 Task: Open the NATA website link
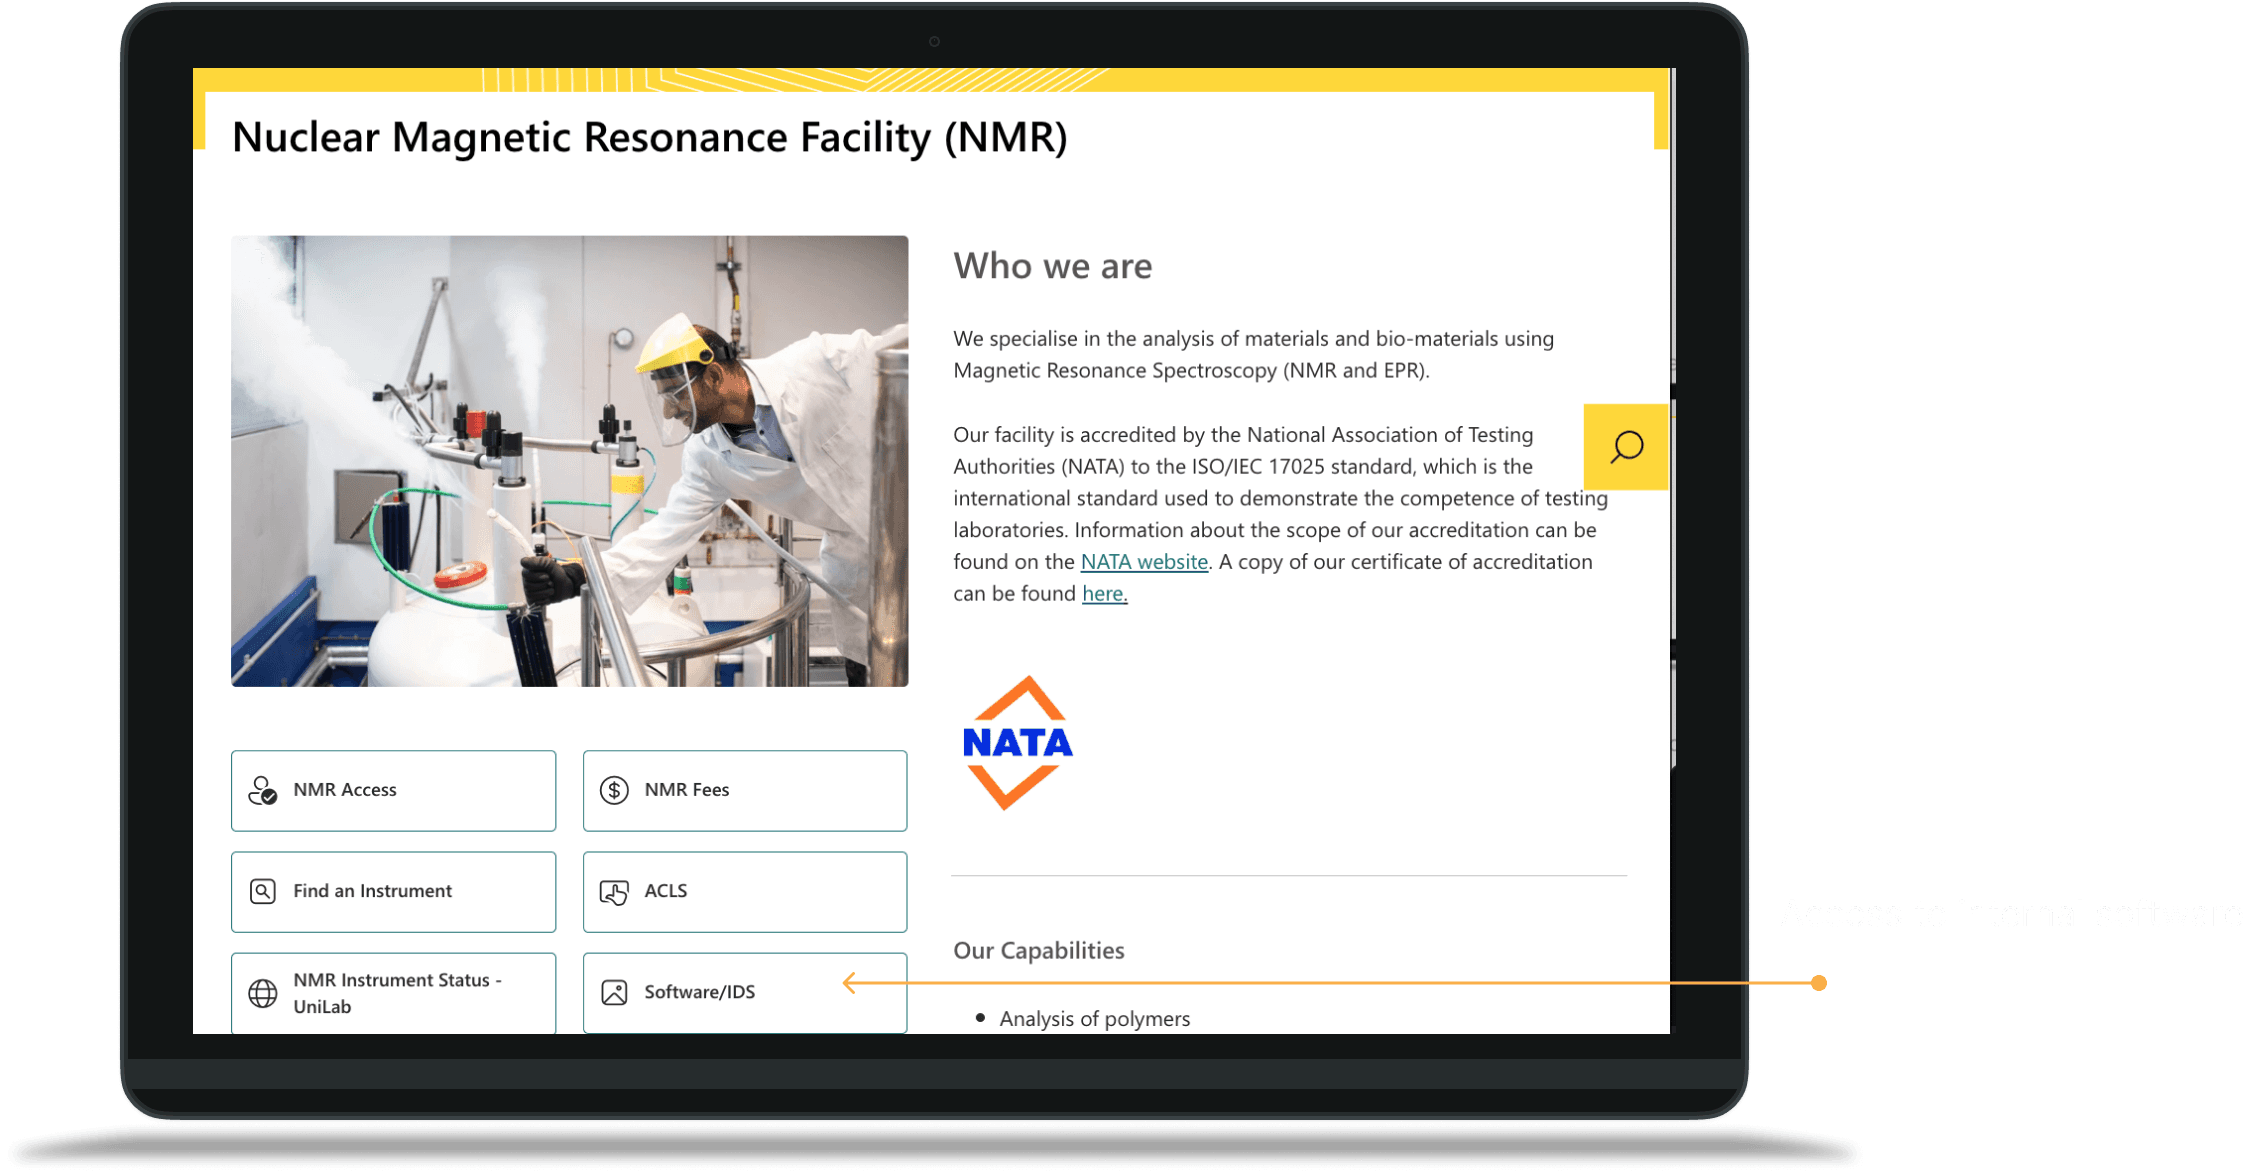(1144, 562)
